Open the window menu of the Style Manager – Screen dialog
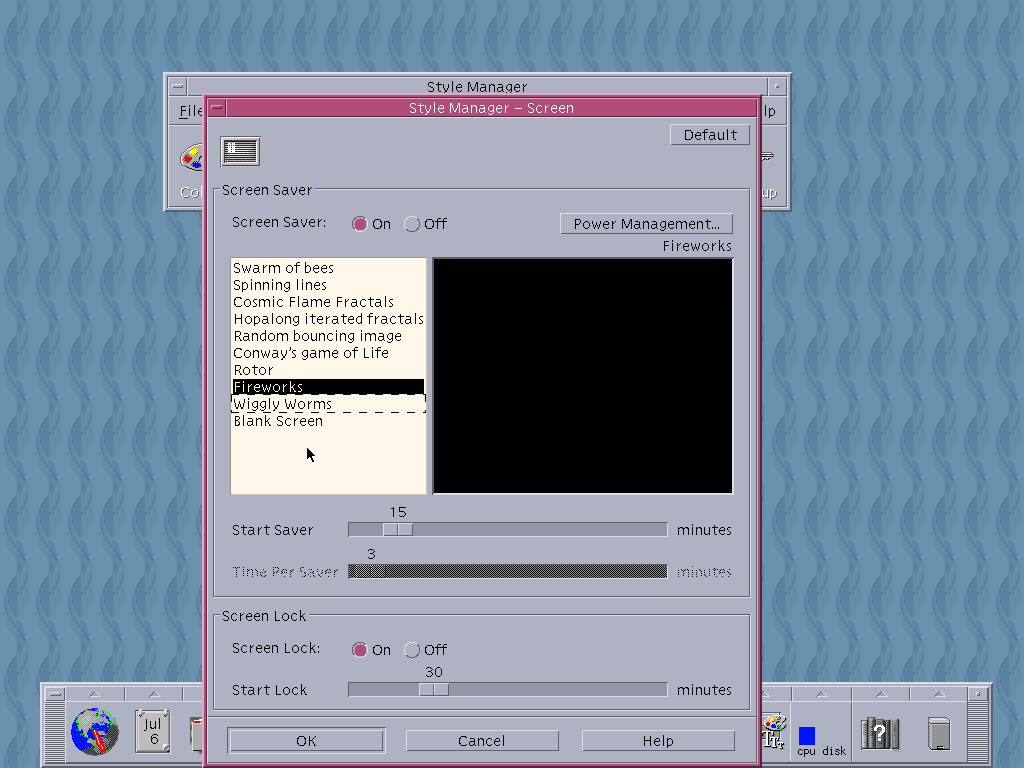Screen dimensions: 1024x768 (x=217, y=108)
